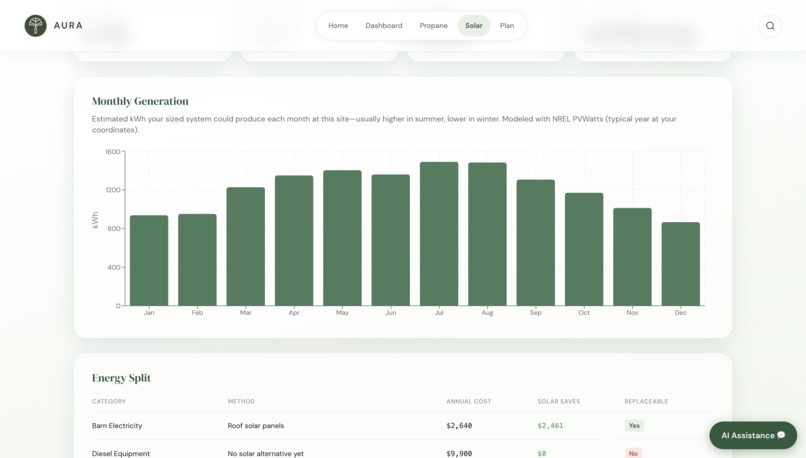Open the AI Assistance button
Image resolution: width=806 pixels, height=458 pixels.
pos(753,435)
